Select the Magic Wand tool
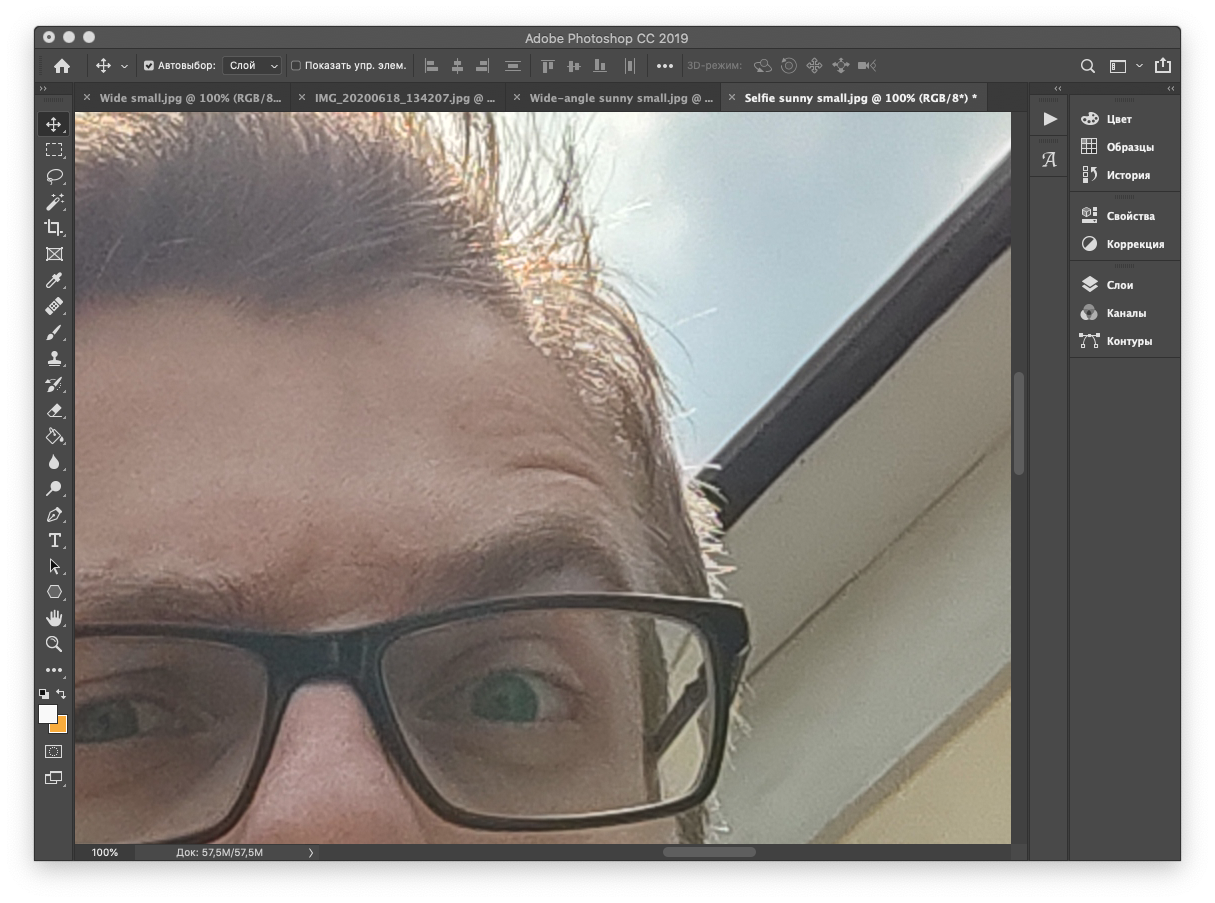 [x=54, y=202]
